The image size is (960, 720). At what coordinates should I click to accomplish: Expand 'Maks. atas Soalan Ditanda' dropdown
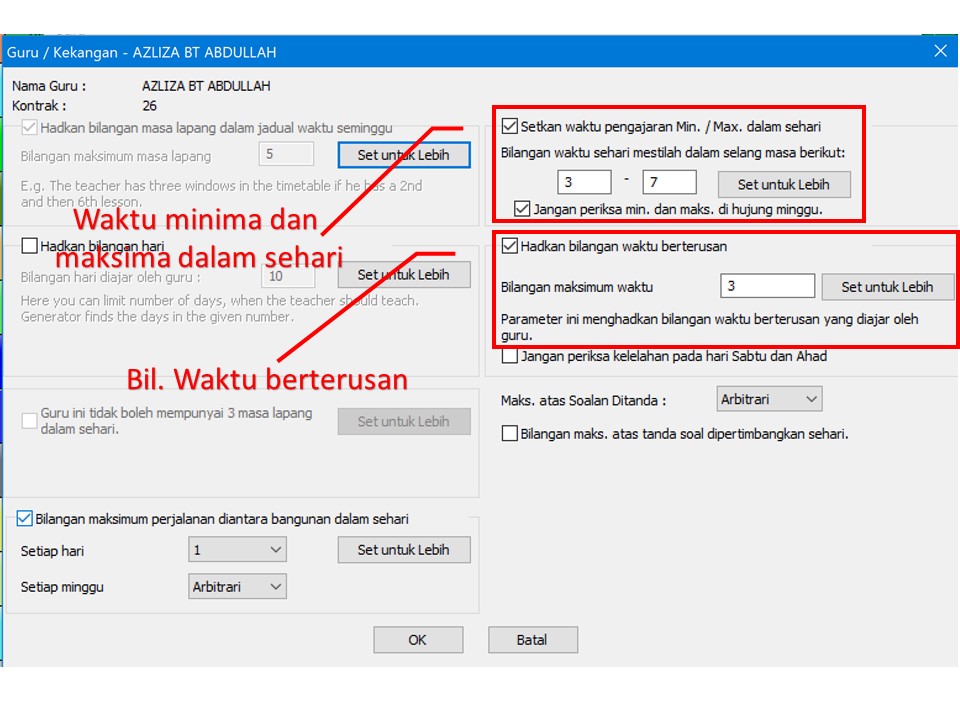[769, 400]
